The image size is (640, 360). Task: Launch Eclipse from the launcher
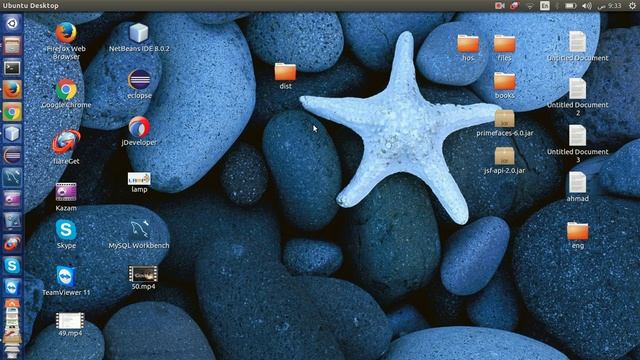pos(12,156)
